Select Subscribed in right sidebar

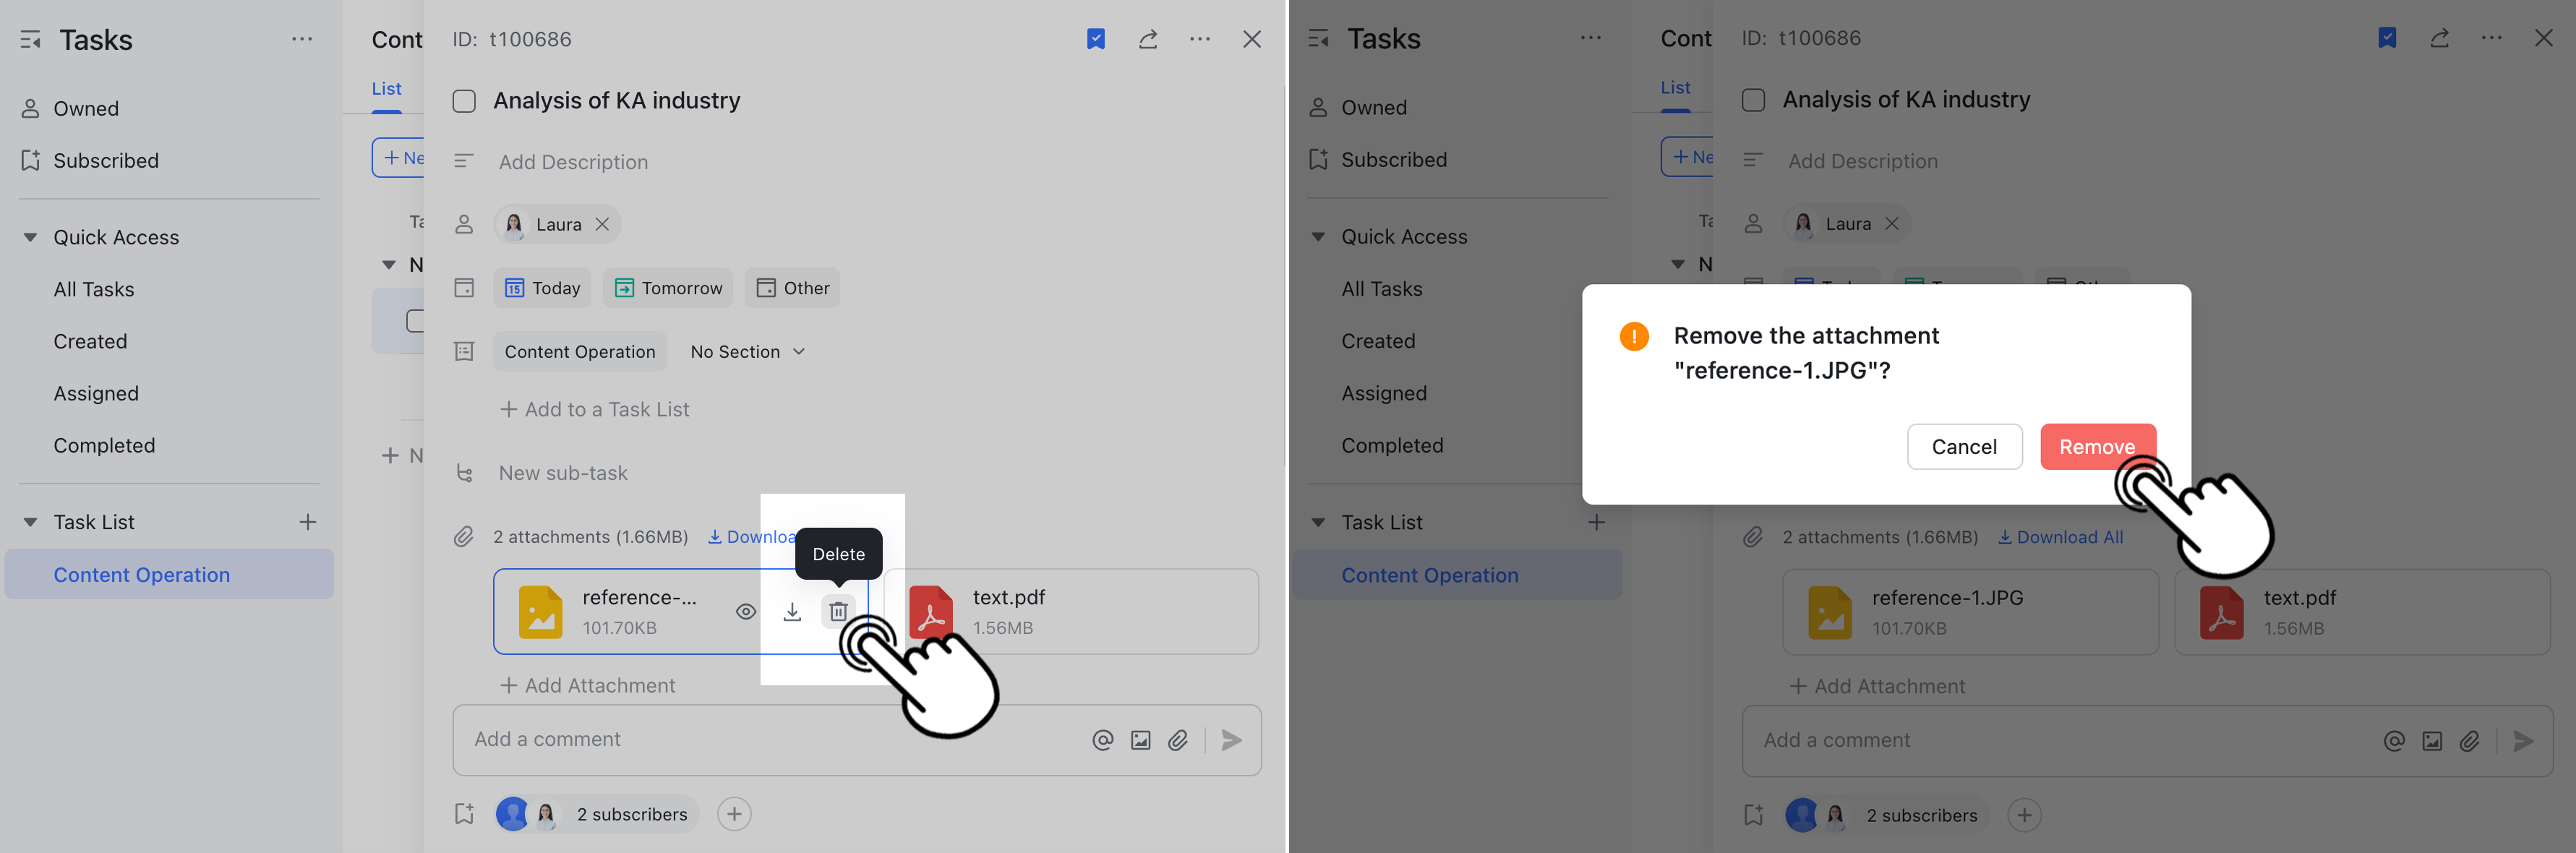pos(1394,160)
